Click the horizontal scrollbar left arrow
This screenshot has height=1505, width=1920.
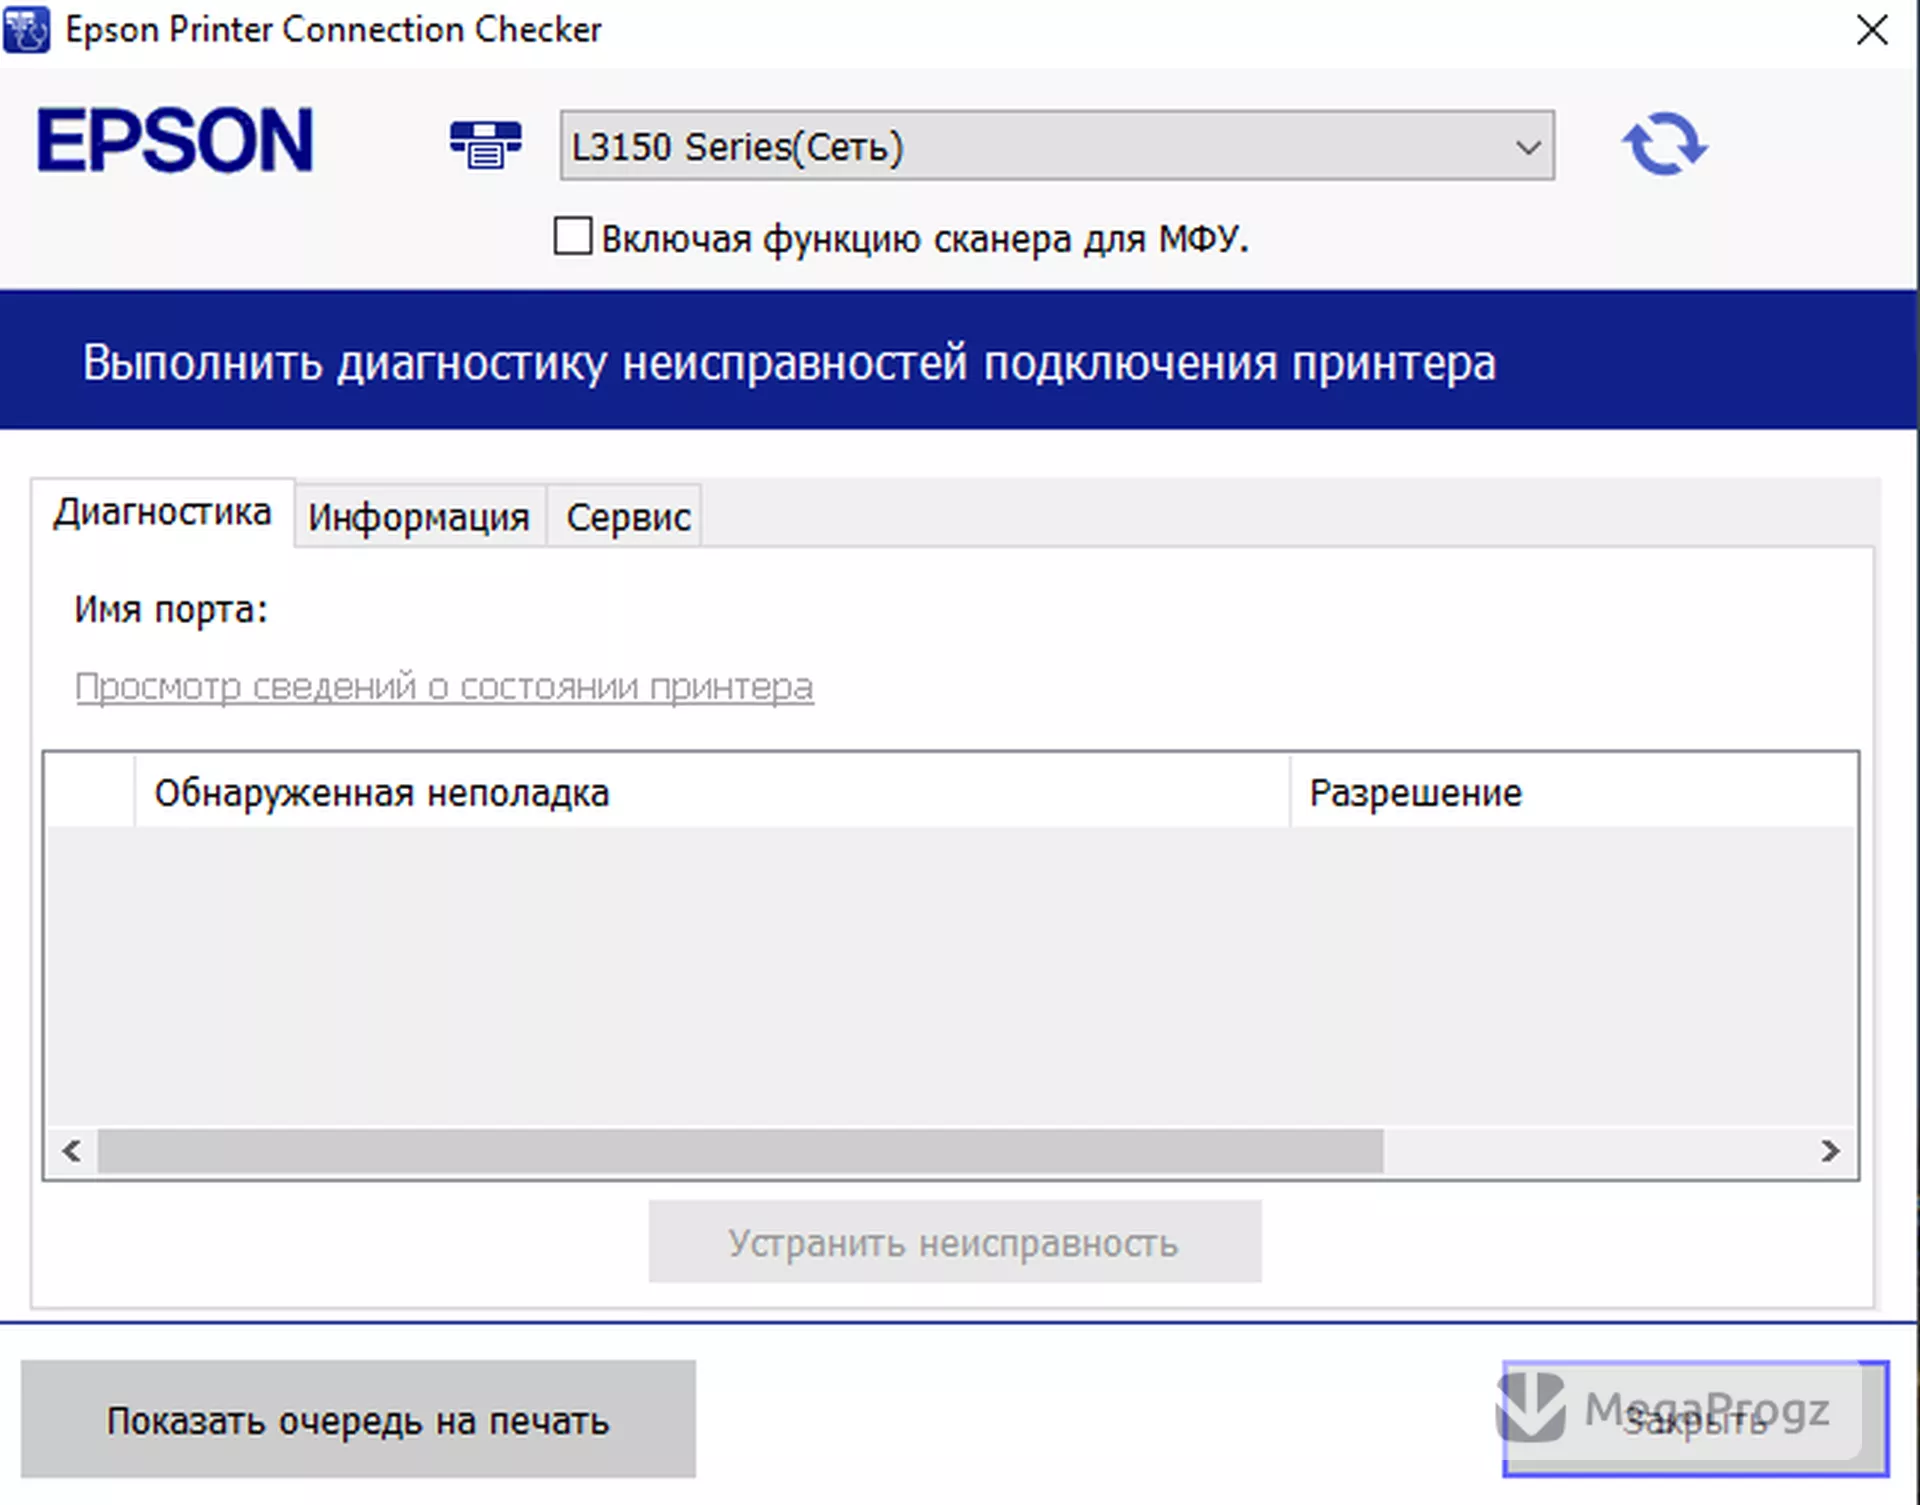click(x=71, y=1151)
